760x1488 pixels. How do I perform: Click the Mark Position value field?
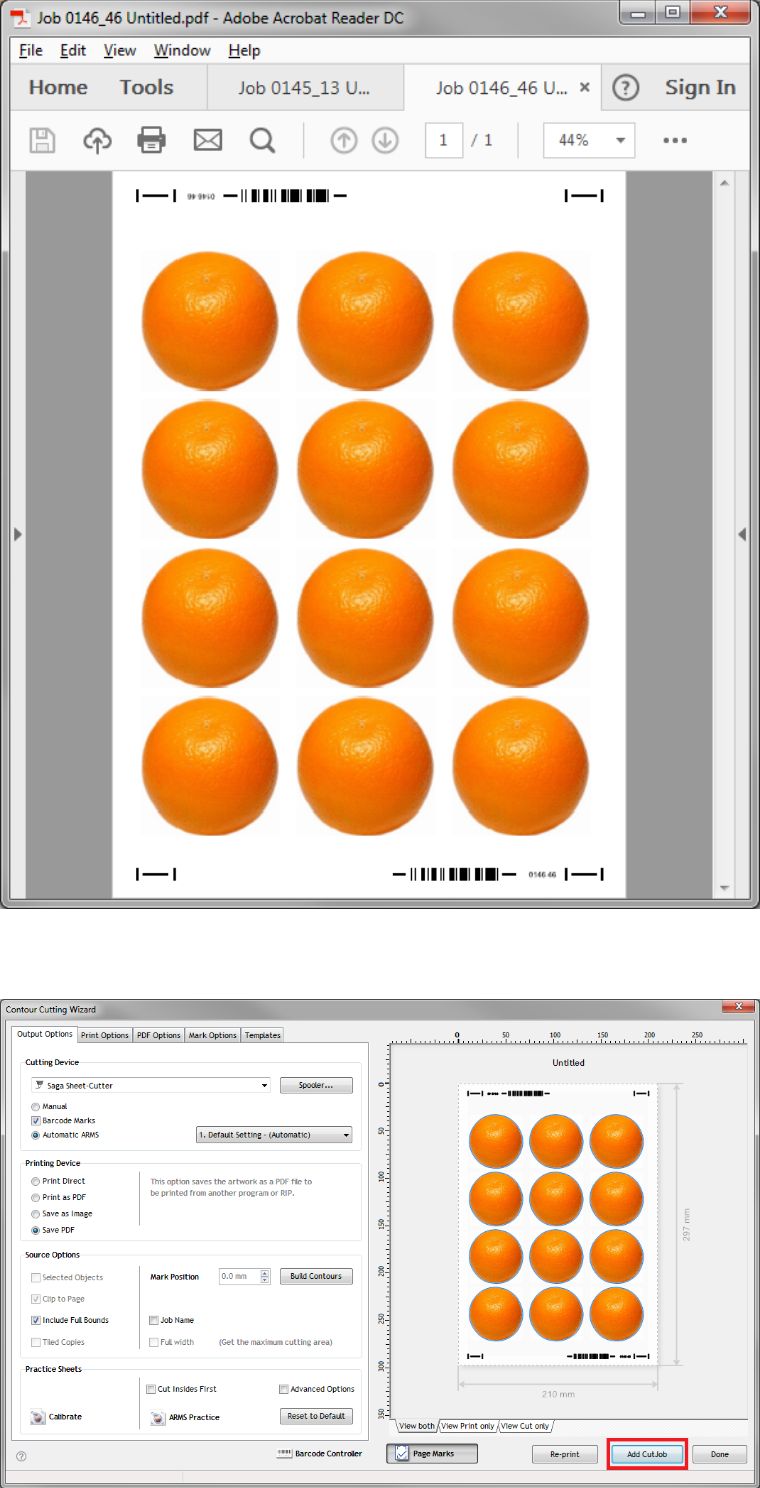(x=238, y=1276)
